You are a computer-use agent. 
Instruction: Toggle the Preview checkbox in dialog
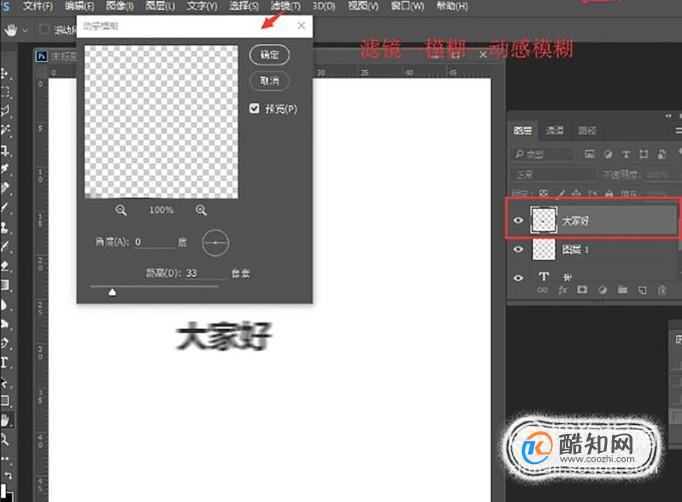tap(254, 108)
